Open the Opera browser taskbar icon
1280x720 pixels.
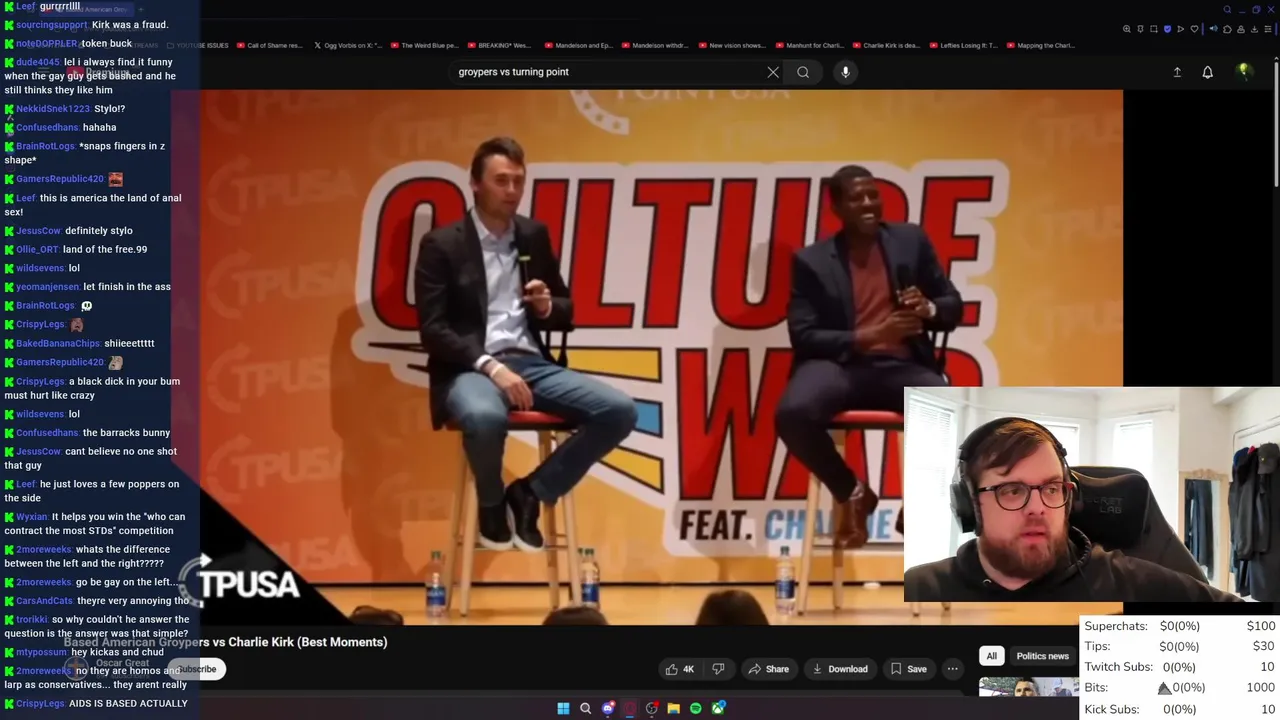[630, 708]
